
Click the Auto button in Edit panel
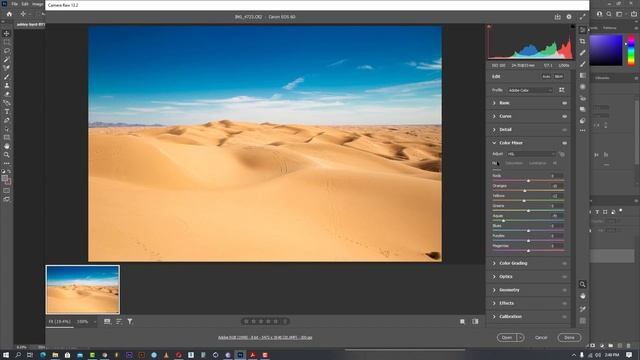(x=546, y=77)
